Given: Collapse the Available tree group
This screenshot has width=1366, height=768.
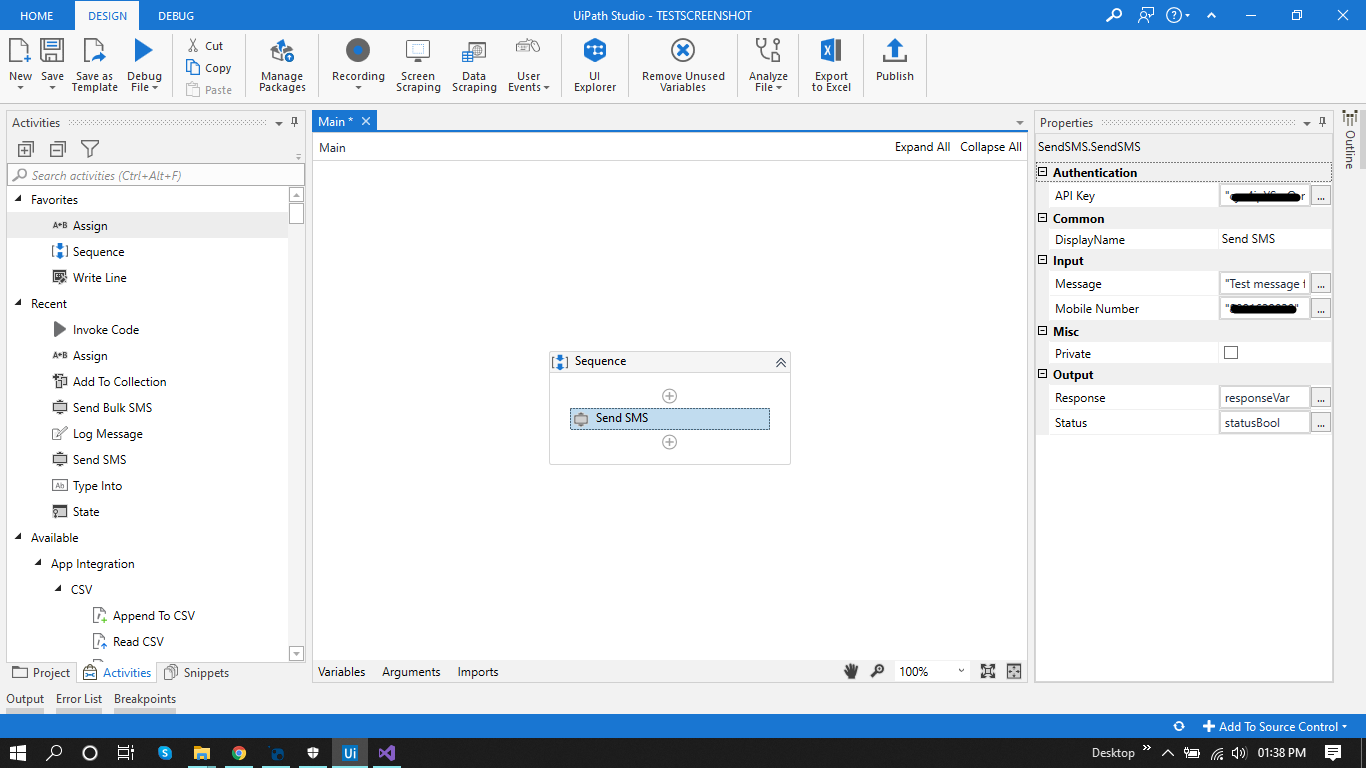Looking at the screenshot, I should point(19,537).
